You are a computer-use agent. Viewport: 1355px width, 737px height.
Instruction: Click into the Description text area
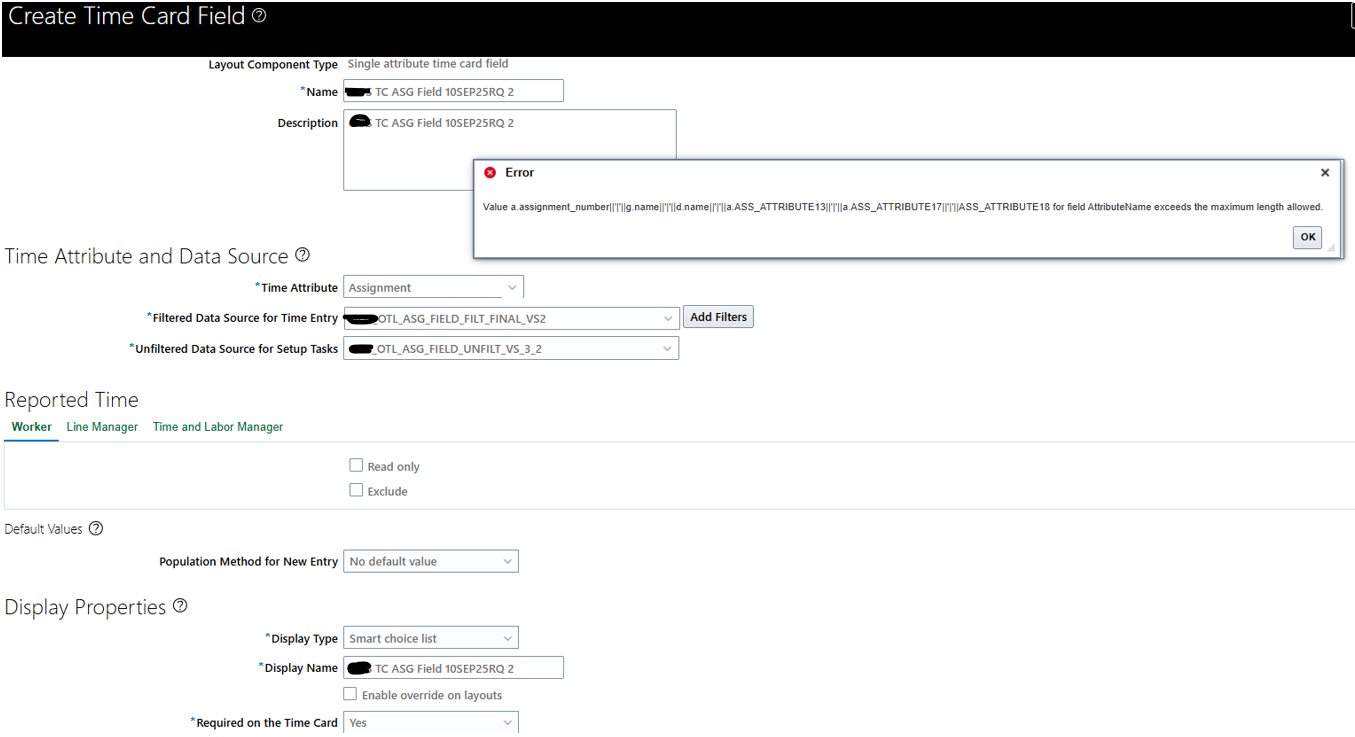pyautogui.click(x=510, y=150)
